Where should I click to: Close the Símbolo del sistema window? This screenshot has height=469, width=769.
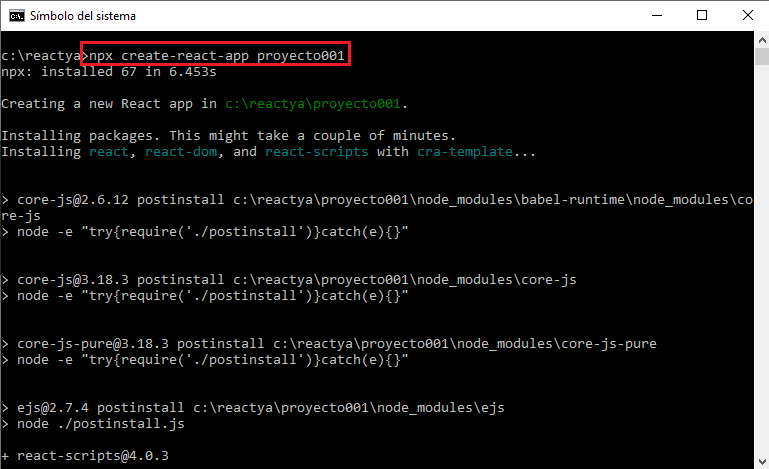pyautogui.click(x=747, y=15)
